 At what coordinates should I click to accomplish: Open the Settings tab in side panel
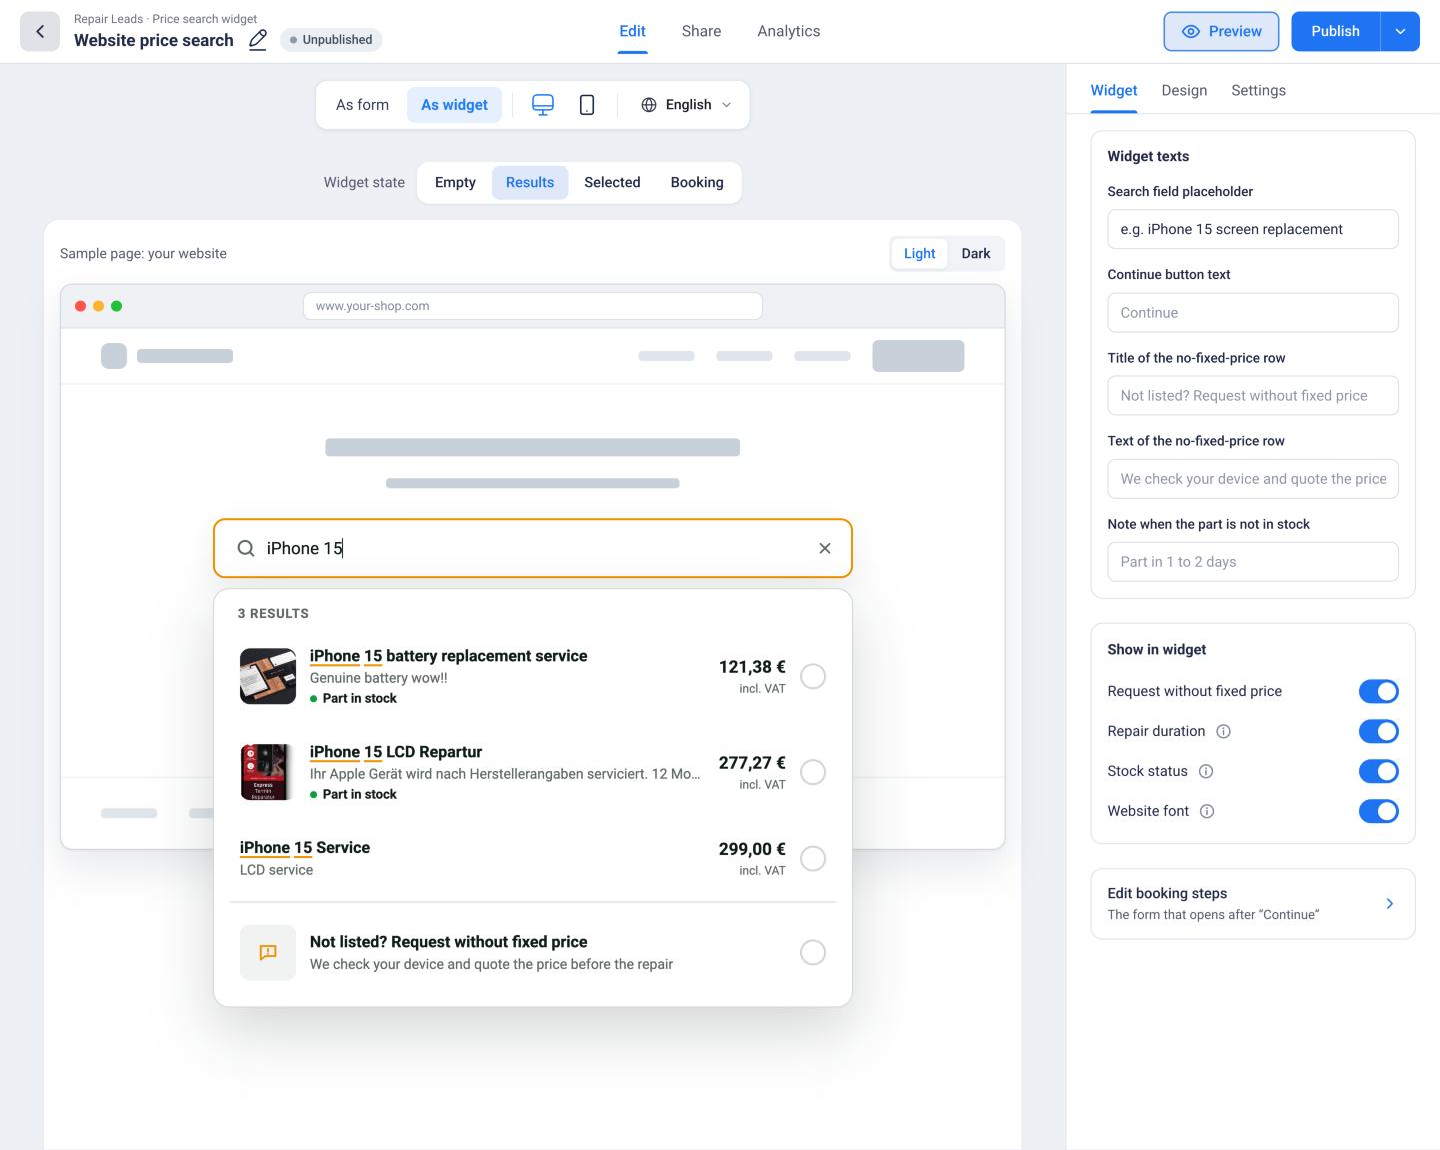coord(1258,90)
